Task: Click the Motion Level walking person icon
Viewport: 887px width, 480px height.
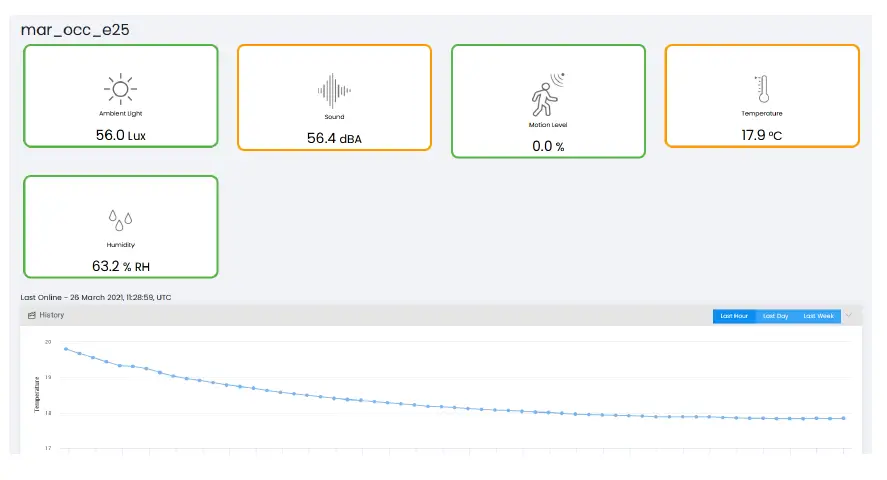Action: coord(547,94)
